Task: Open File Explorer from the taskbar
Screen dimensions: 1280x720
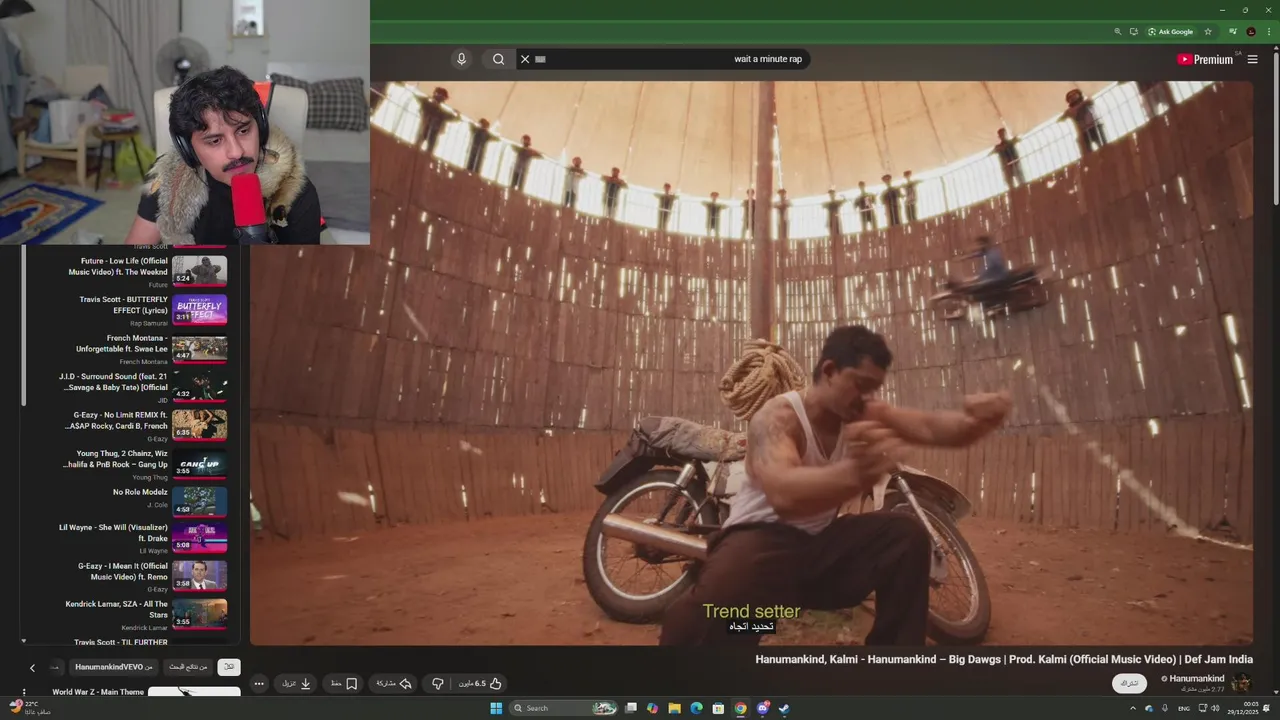Action: (674, 708)
